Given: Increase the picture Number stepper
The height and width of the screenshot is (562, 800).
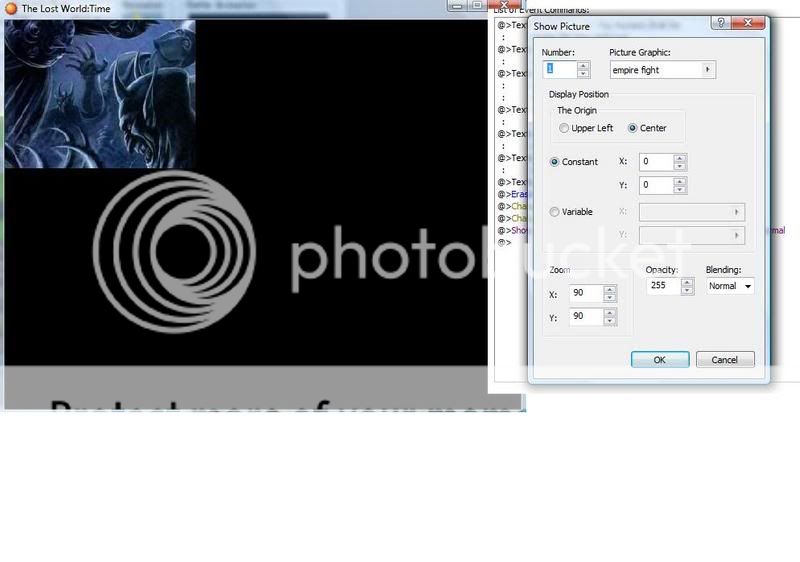Looking at the screenshot, I should click(x=584, y=66).
